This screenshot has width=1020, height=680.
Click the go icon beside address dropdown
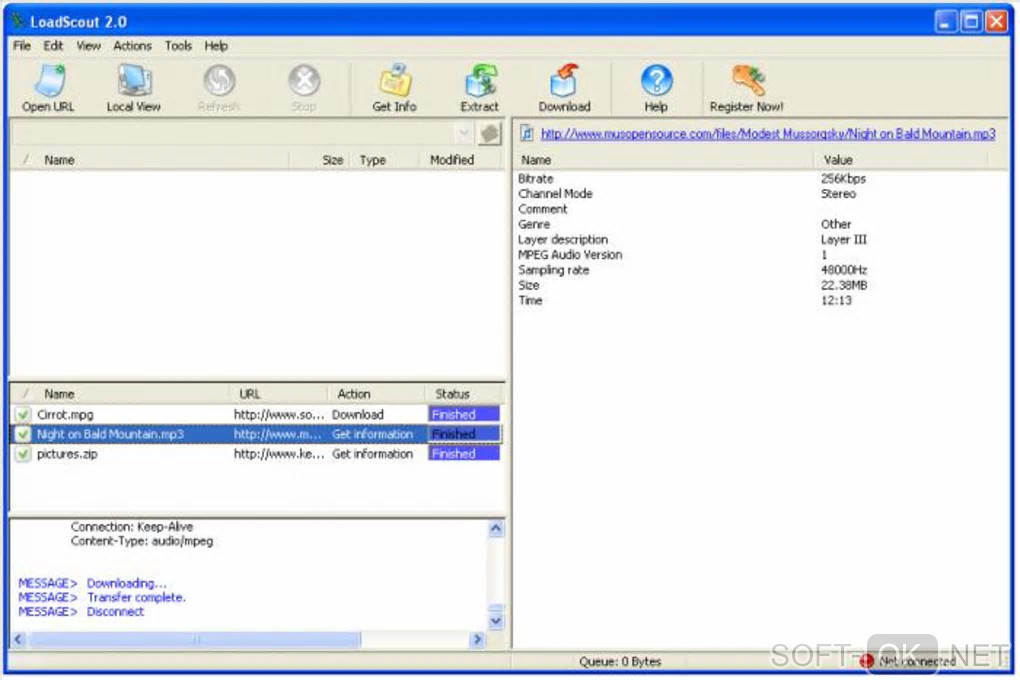tap(489, 134)
